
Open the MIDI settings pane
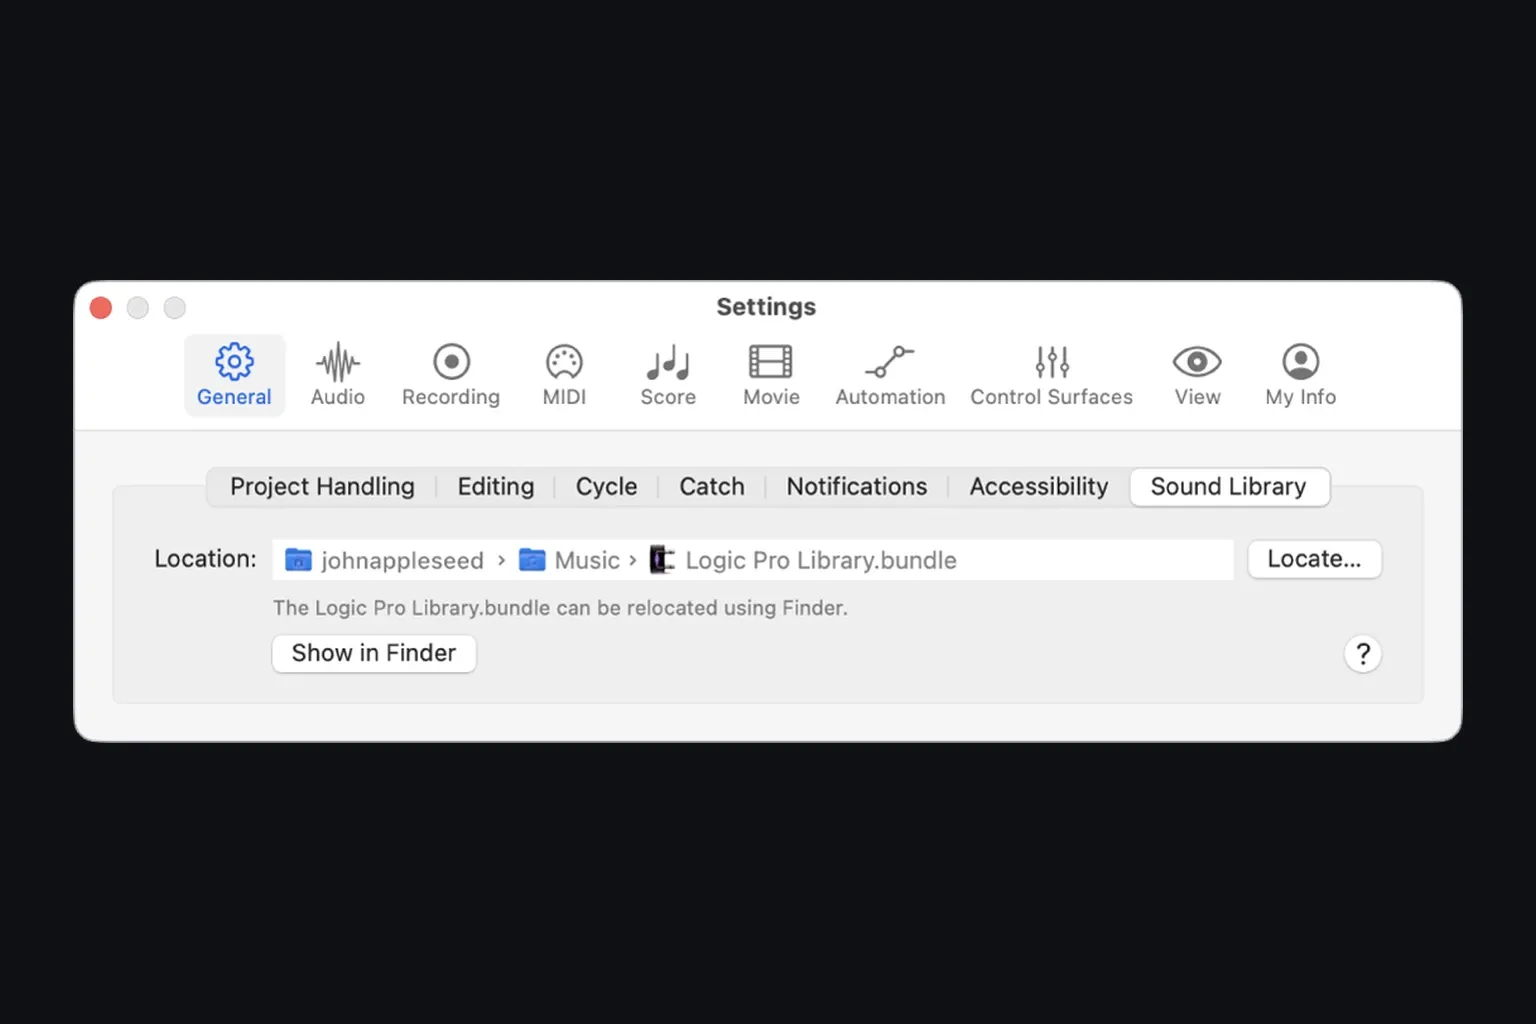[x=564, y=375]
